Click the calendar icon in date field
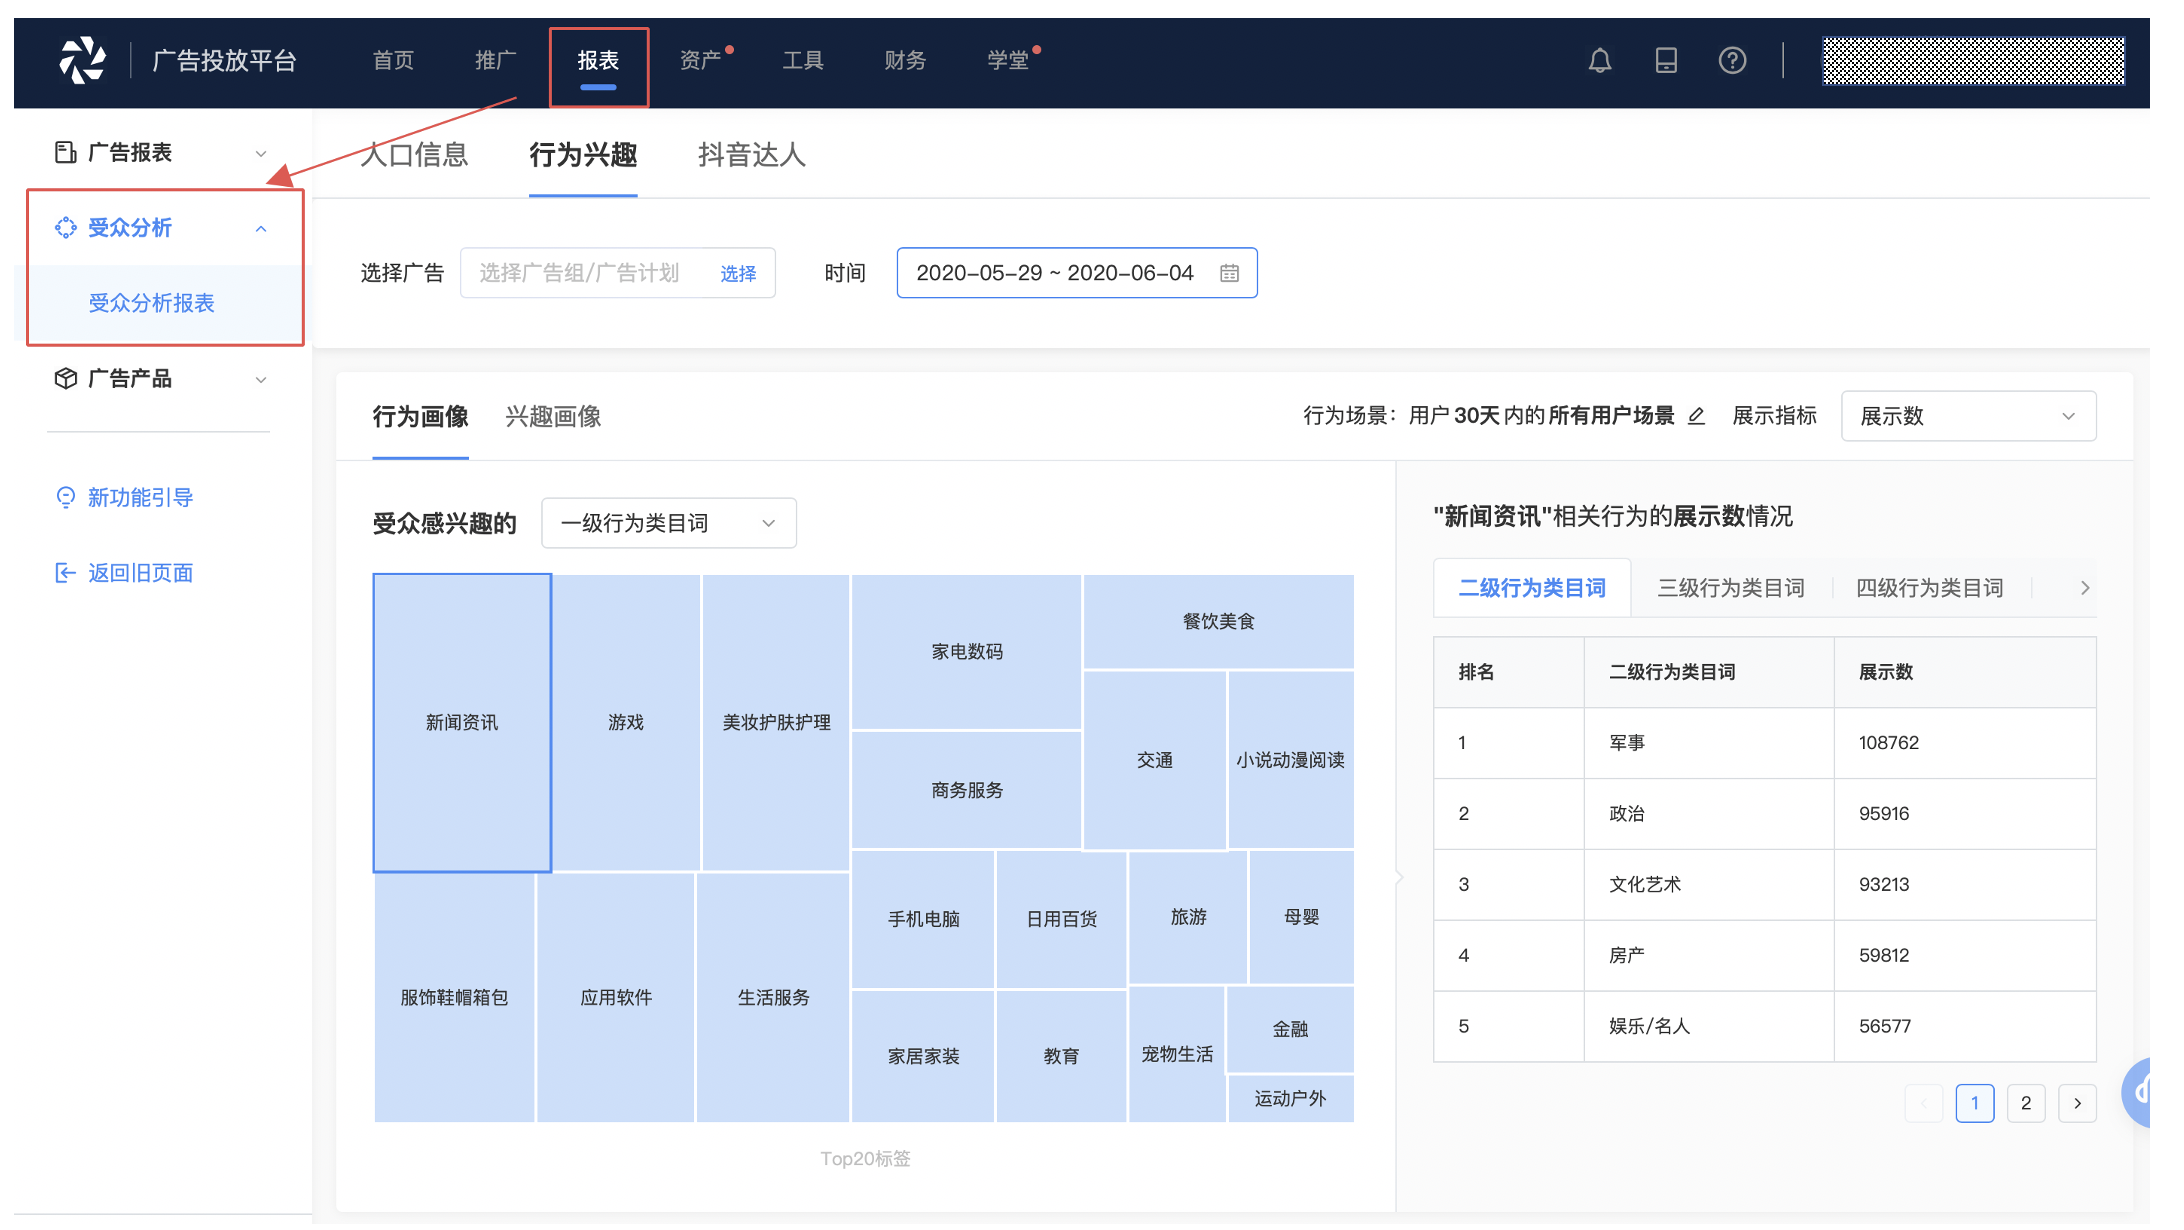 tap(1228, 273)
